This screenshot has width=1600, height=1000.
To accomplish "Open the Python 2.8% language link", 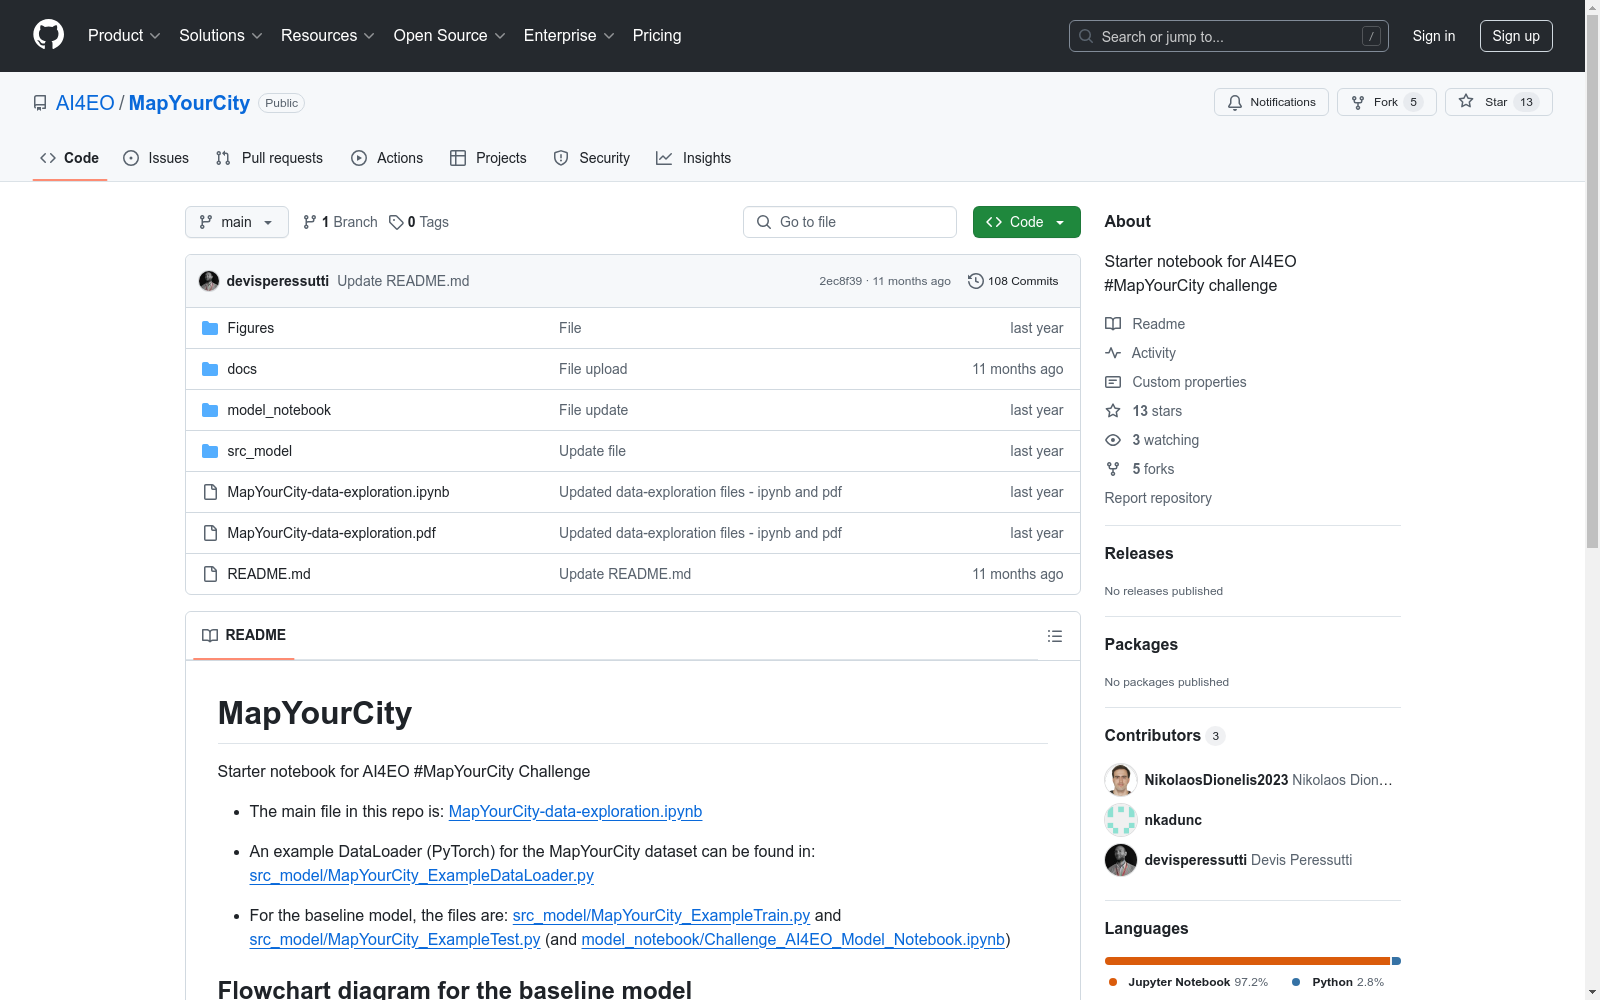I will [x=1338, y=982].
